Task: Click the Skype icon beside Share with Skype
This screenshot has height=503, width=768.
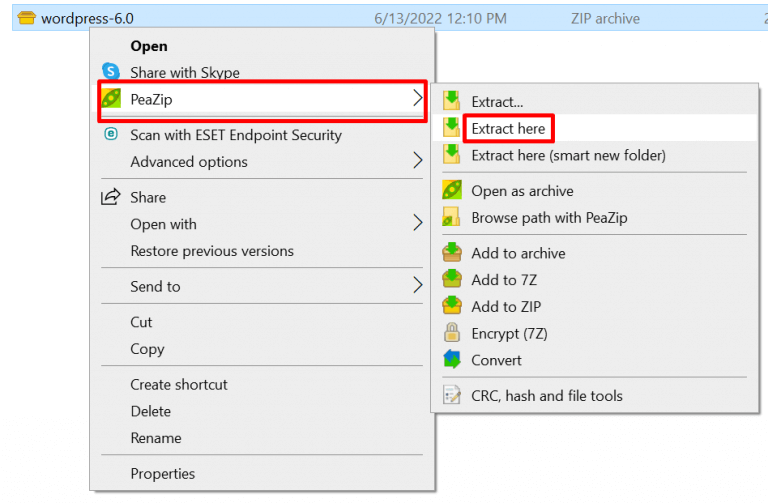Action: [111, 73]
